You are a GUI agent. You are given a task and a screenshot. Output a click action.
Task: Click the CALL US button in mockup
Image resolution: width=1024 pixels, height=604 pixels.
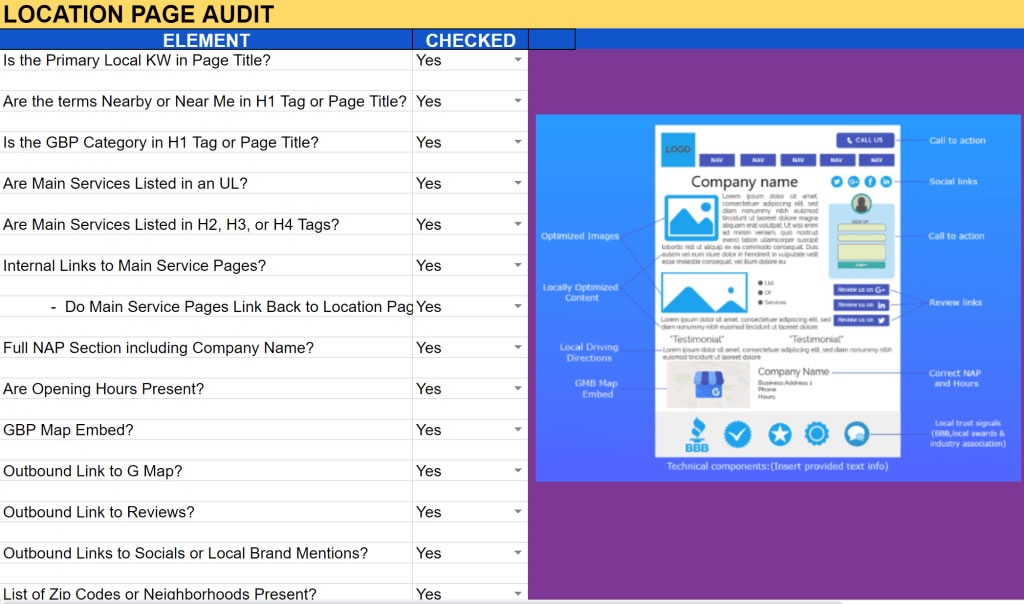[865, 140]
